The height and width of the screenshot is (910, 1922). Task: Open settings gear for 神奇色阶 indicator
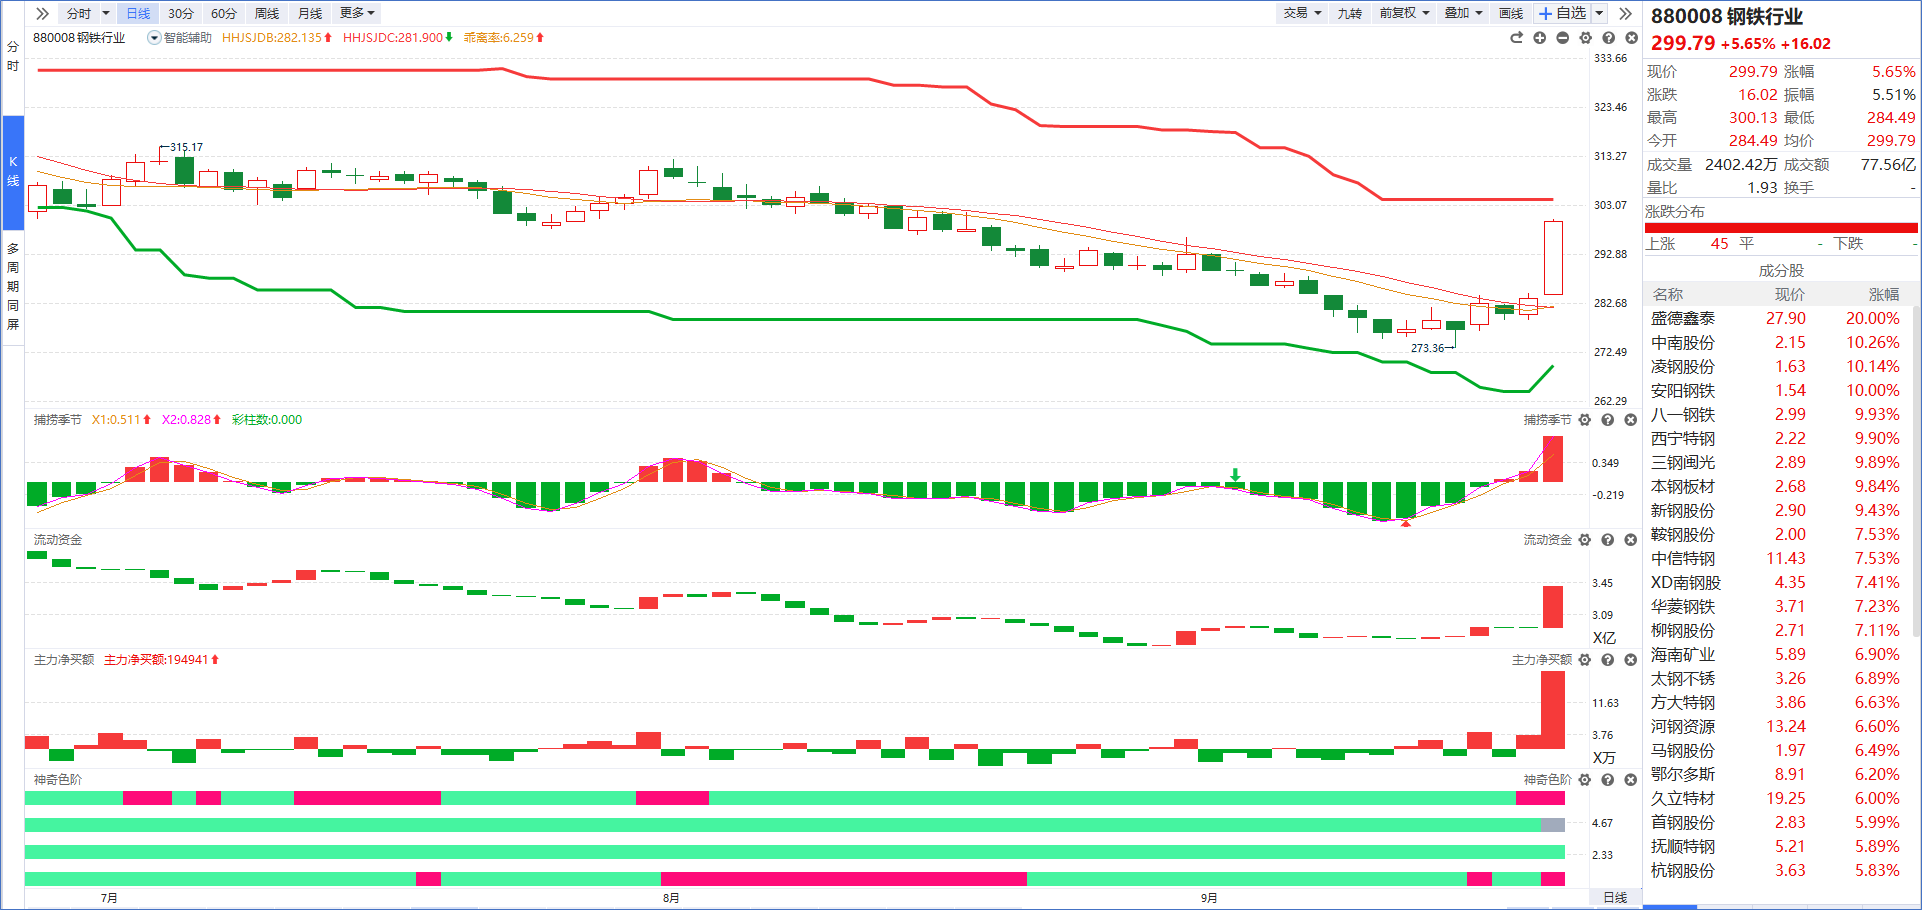click(x=1584, y=780)
